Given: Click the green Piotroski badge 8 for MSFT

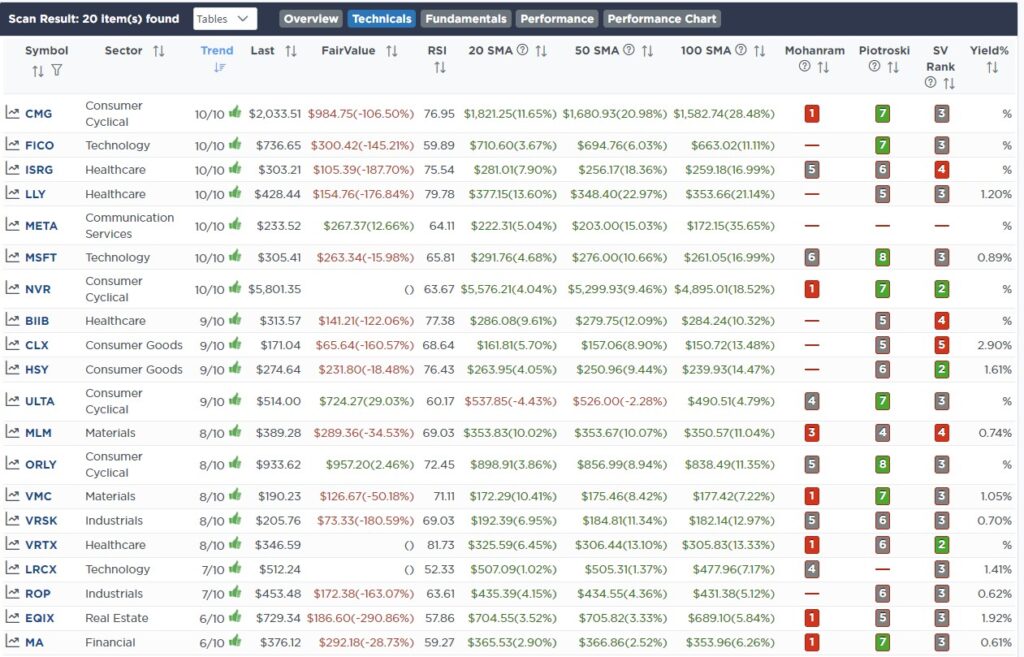Looking at the screenshot, I should 882,257.
